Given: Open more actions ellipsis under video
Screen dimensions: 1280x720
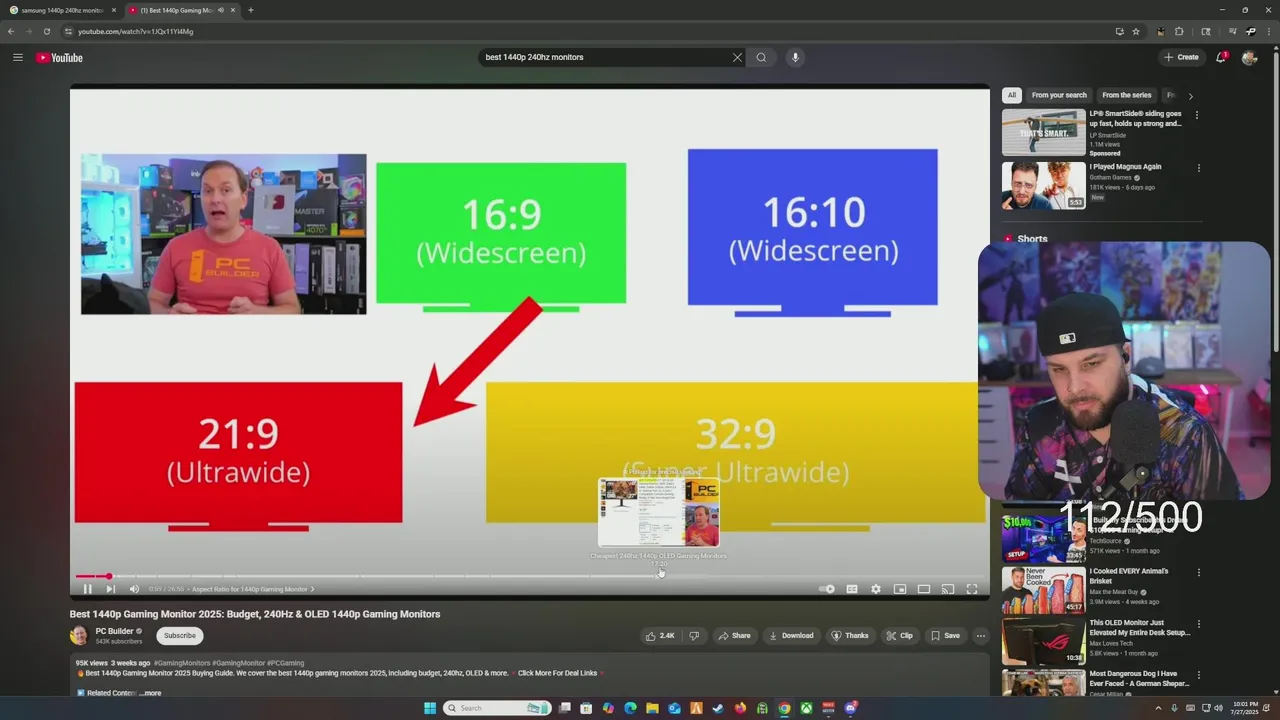Looking at the screenshot, I should 981,635.
